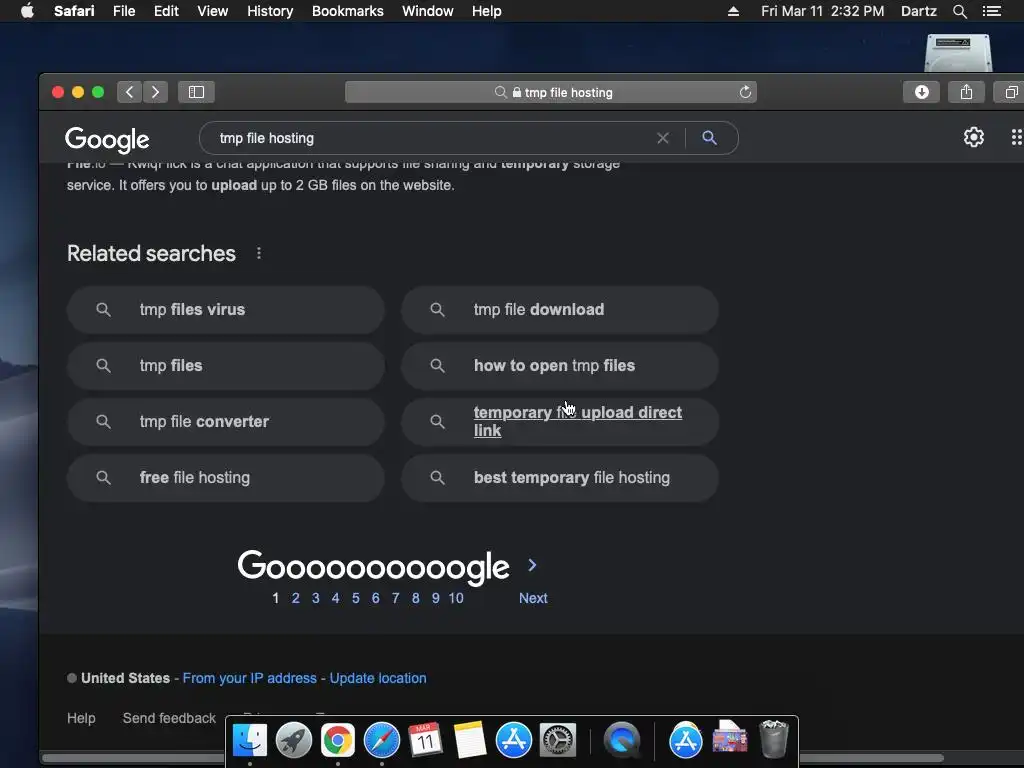1024x768 pixels.
Task: Click the eject icon in menu bar
Action: point(733,11)
